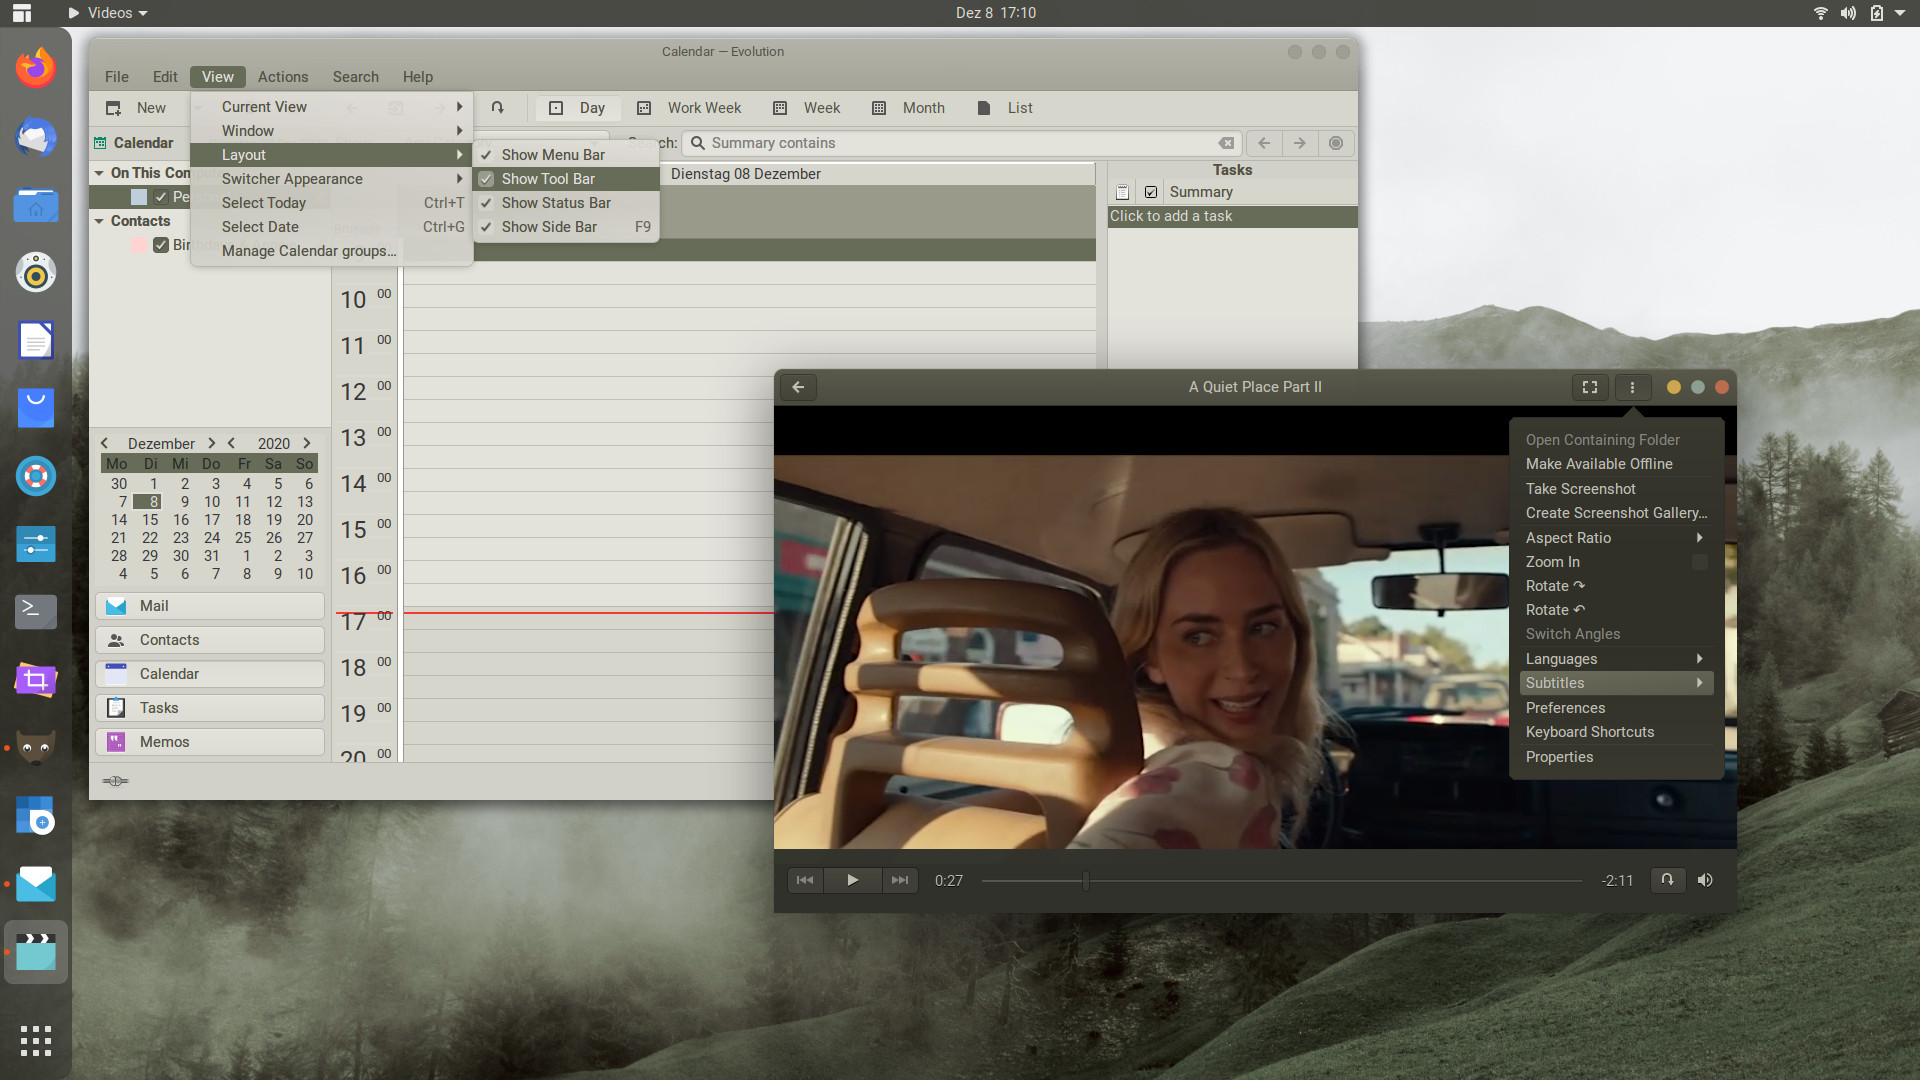This screenshot has height=1080, width=1920.
Task: Go to previous month in mini calendar
Action: pyautogui.click(x=104, y=443)
